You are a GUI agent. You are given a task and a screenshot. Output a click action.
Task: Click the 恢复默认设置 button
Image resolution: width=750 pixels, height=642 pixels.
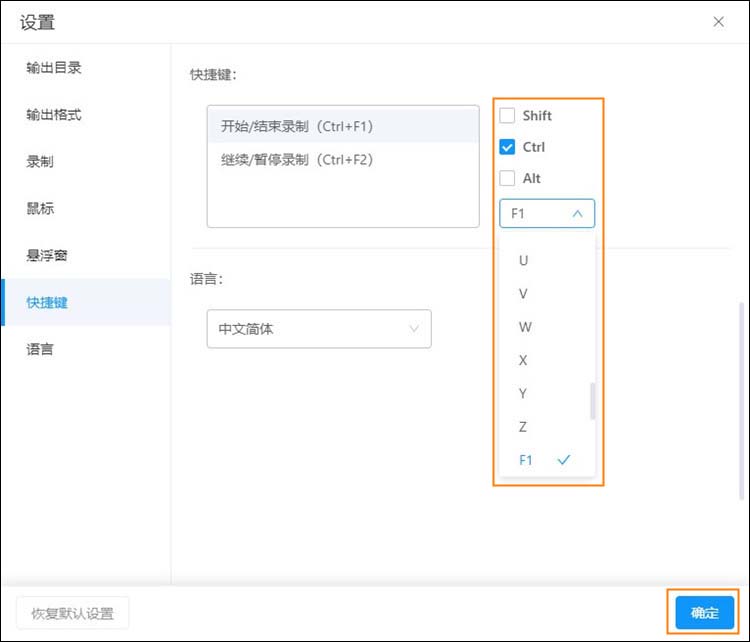pyautogui.click(x=73, y=613)
